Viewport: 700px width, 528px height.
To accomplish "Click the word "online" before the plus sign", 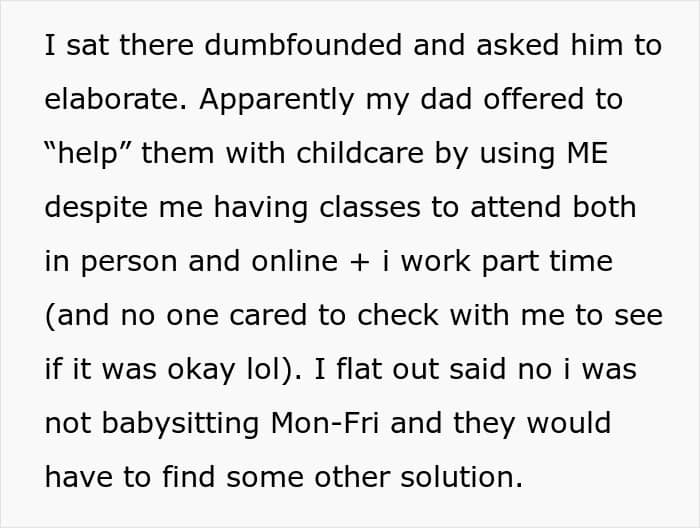I will click(x=294, y=262).
